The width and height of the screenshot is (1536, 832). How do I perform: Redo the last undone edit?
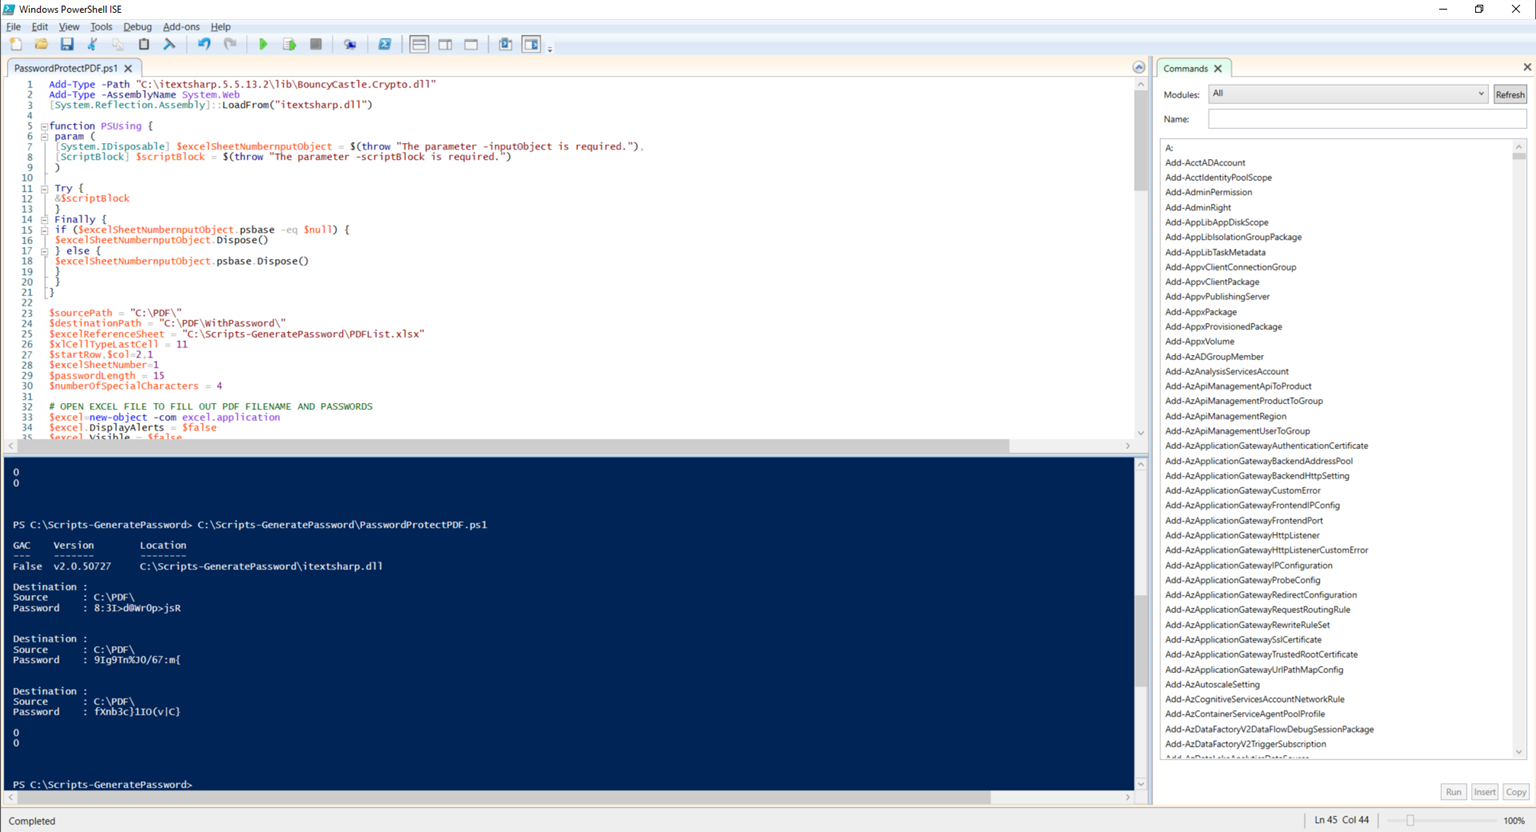coord(230,44)
